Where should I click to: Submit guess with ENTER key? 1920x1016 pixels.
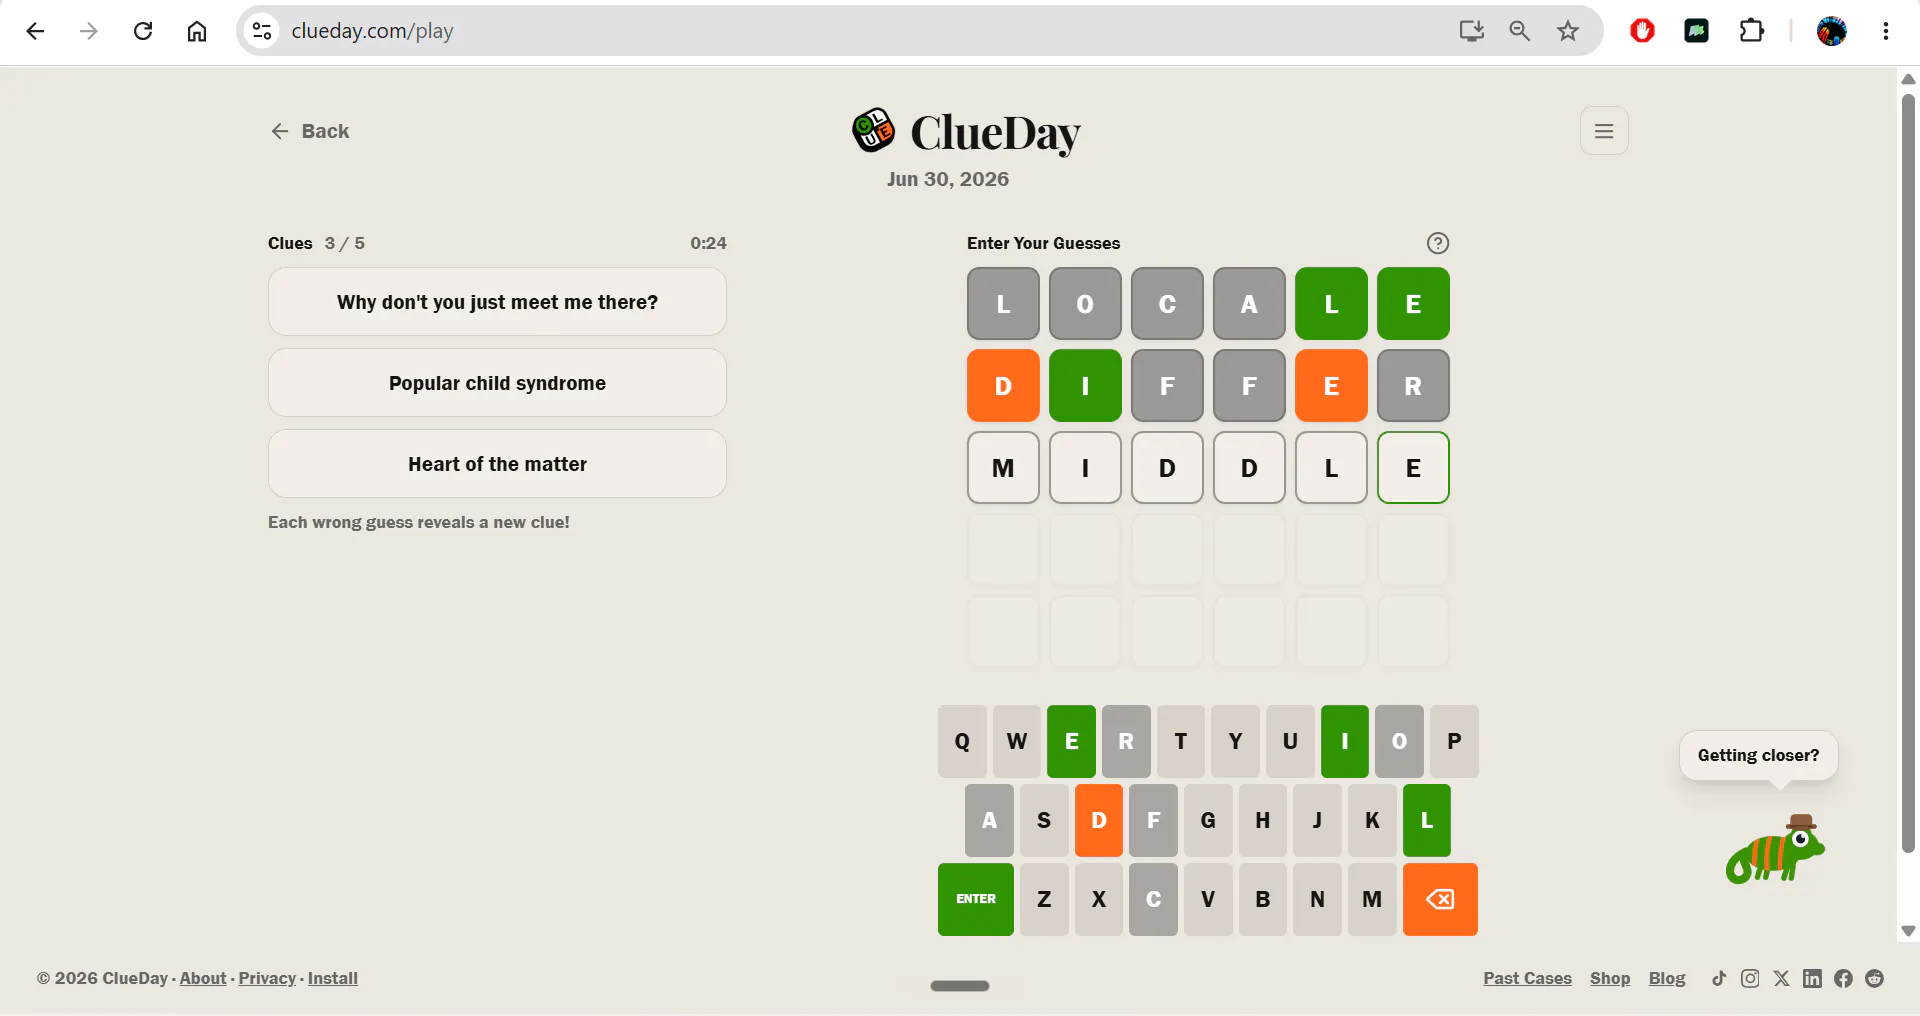[x=976, y=899]
